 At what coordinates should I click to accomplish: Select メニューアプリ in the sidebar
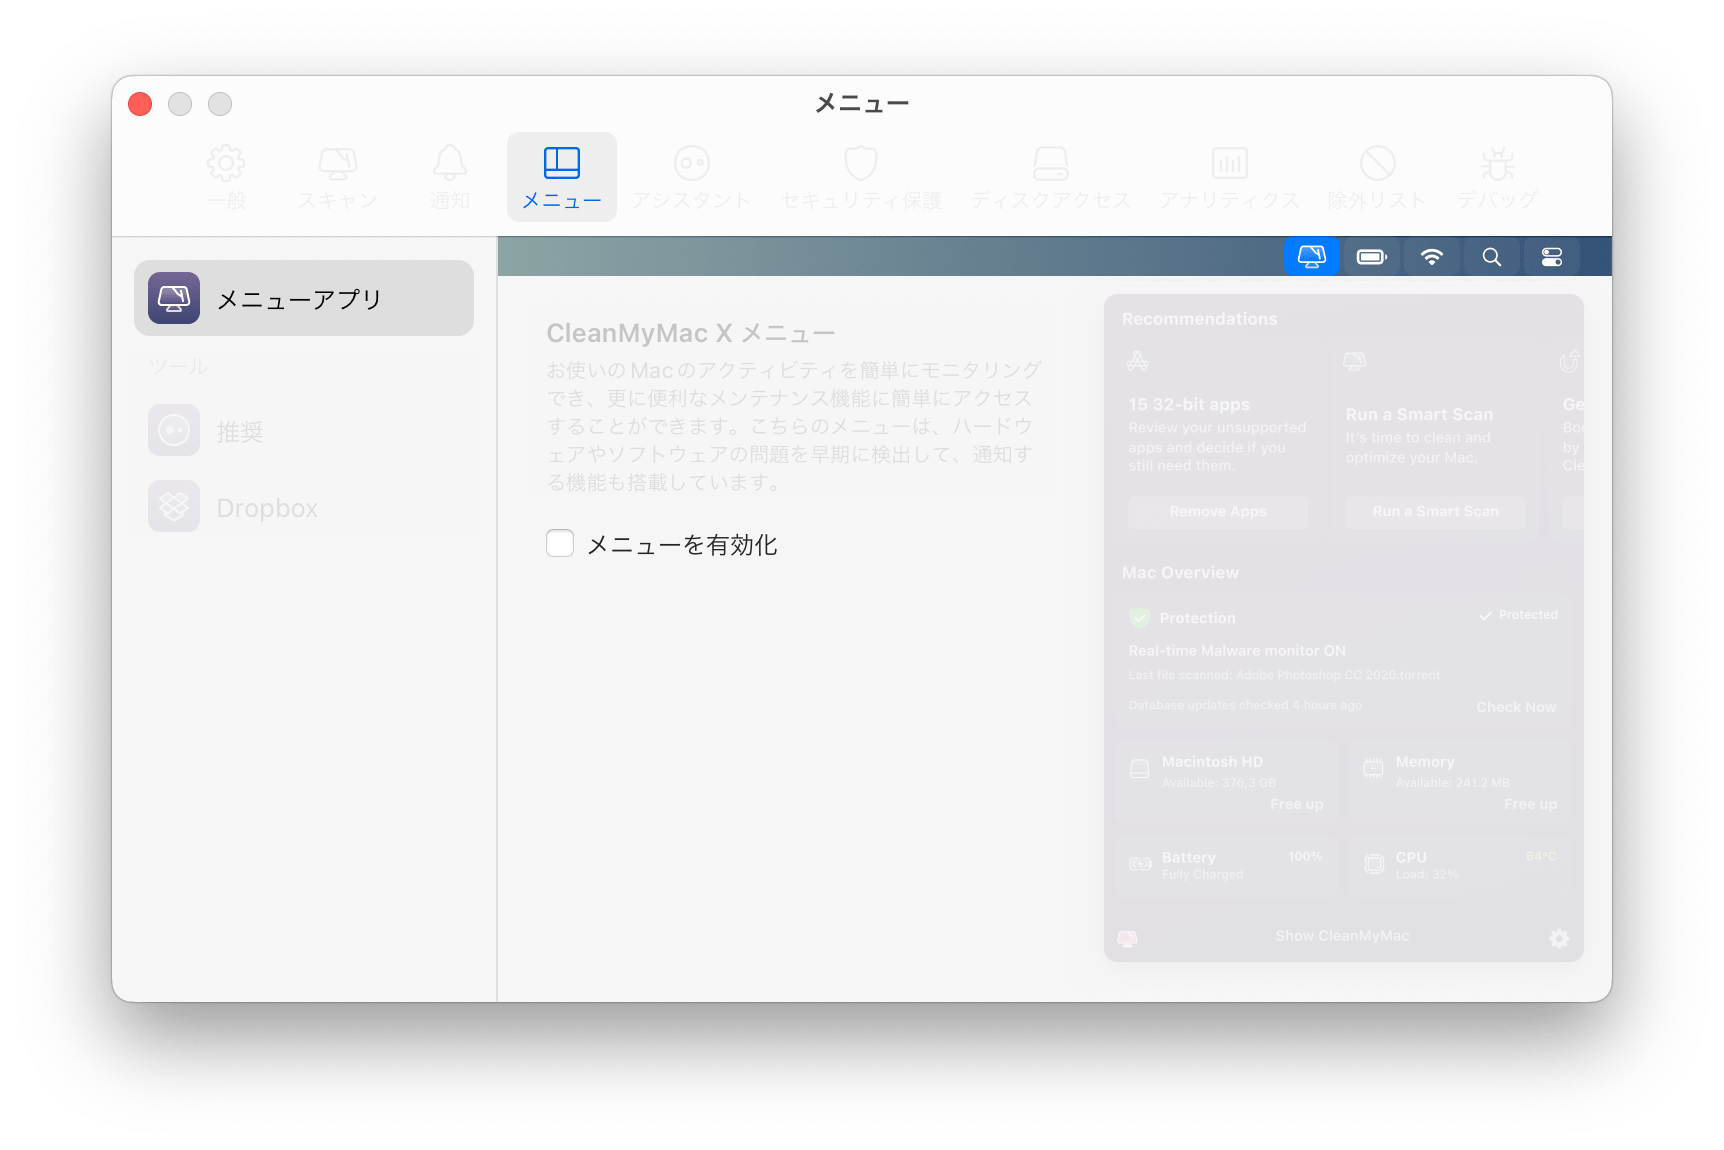pyautogui.click(x=304, y=298)
